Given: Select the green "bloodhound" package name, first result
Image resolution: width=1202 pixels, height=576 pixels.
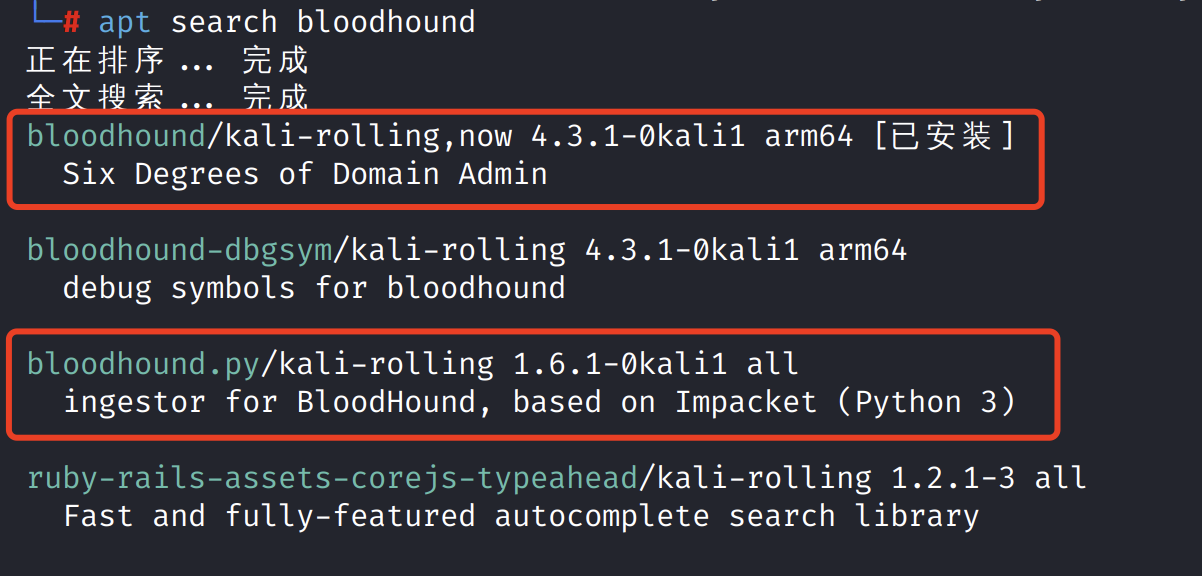Looking at the screenshot, I should pyautogui.click(x=116, y=136).
